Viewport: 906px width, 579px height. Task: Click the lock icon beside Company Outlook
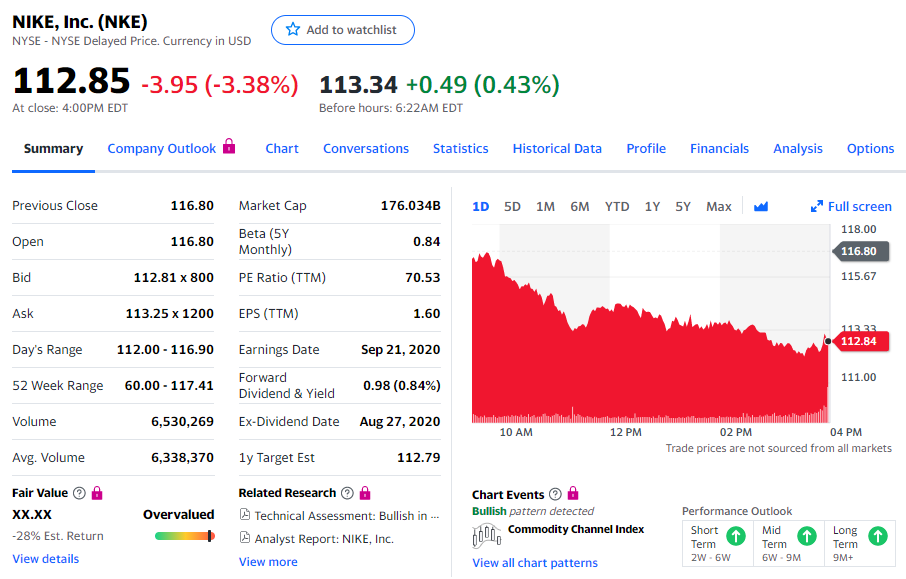pyautogui.click(x=229, y=147)
